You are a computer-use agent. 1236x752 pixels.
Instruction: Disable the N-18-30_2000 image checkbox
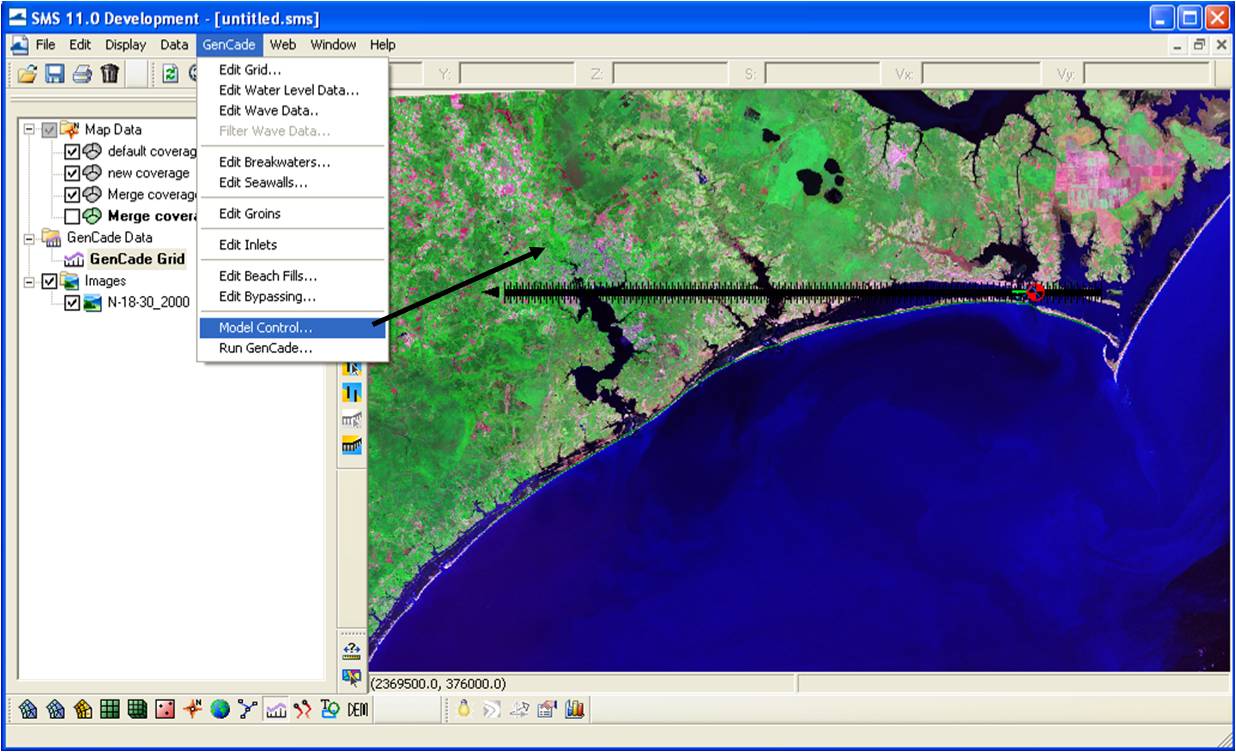coord(72,302)
